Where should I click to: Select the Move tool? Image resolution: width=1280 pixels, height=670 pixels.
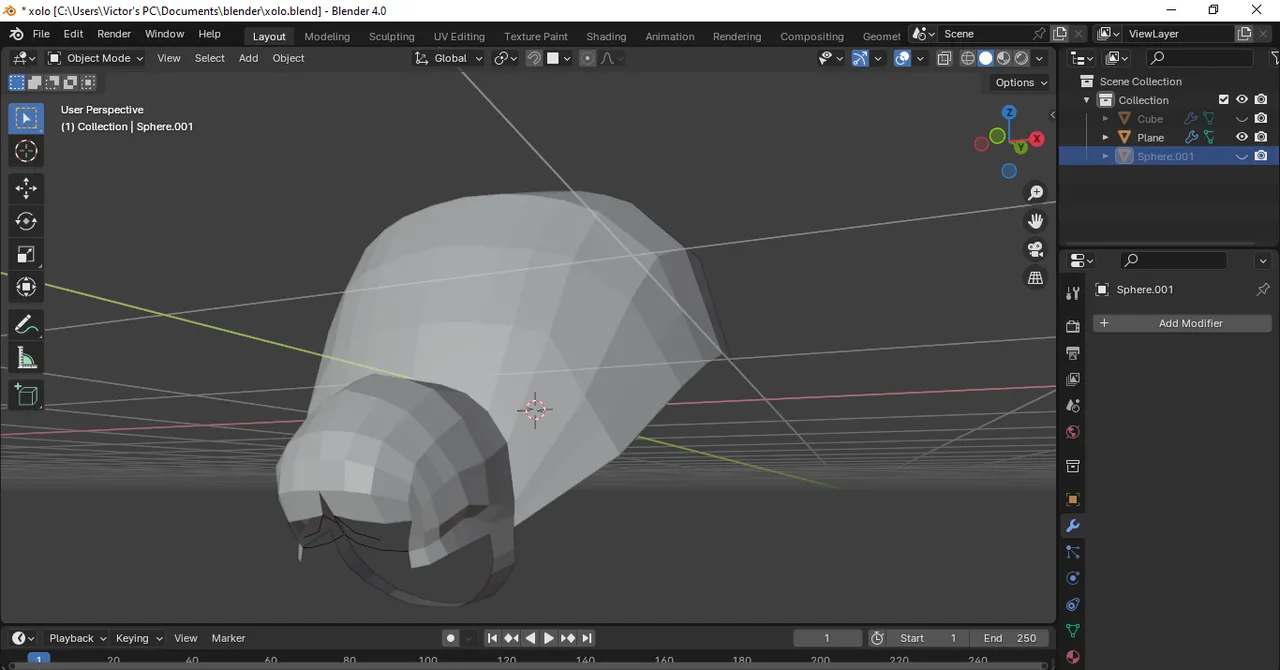pyautogui.click(x=26, y=188)
